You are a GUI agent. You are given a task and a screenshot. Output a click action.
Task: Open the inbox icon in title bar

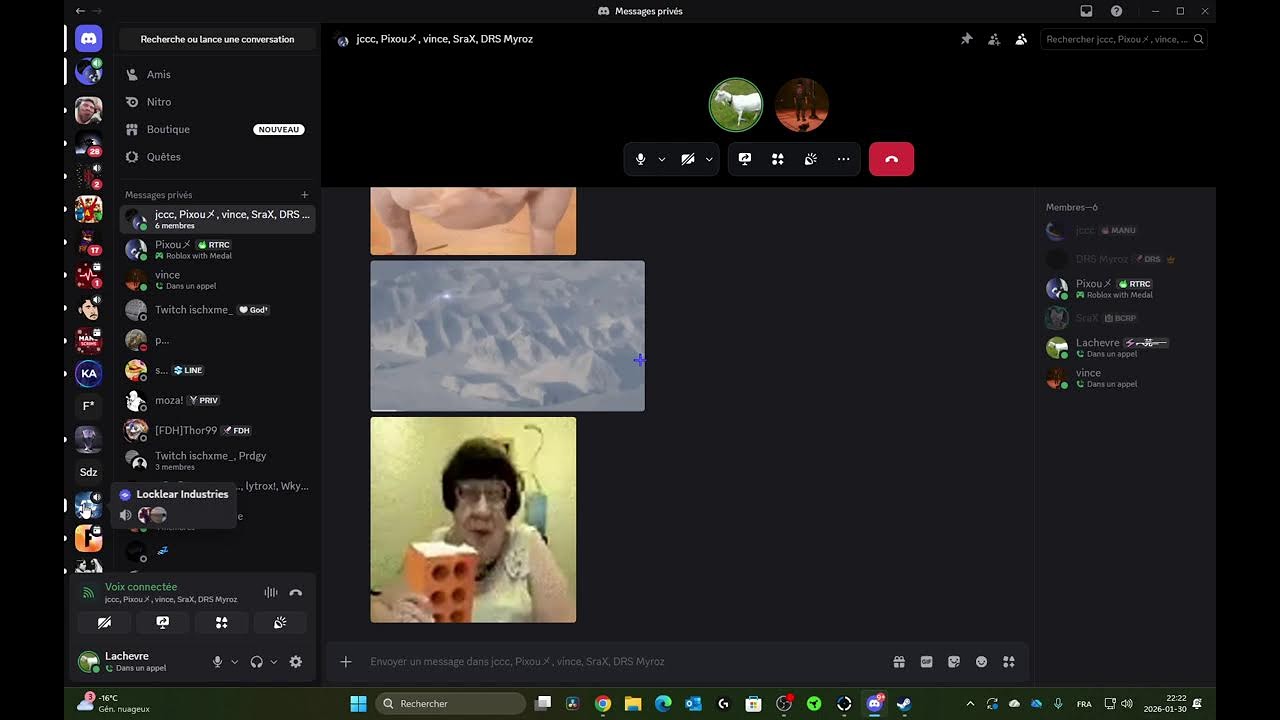click(1086, 11)
